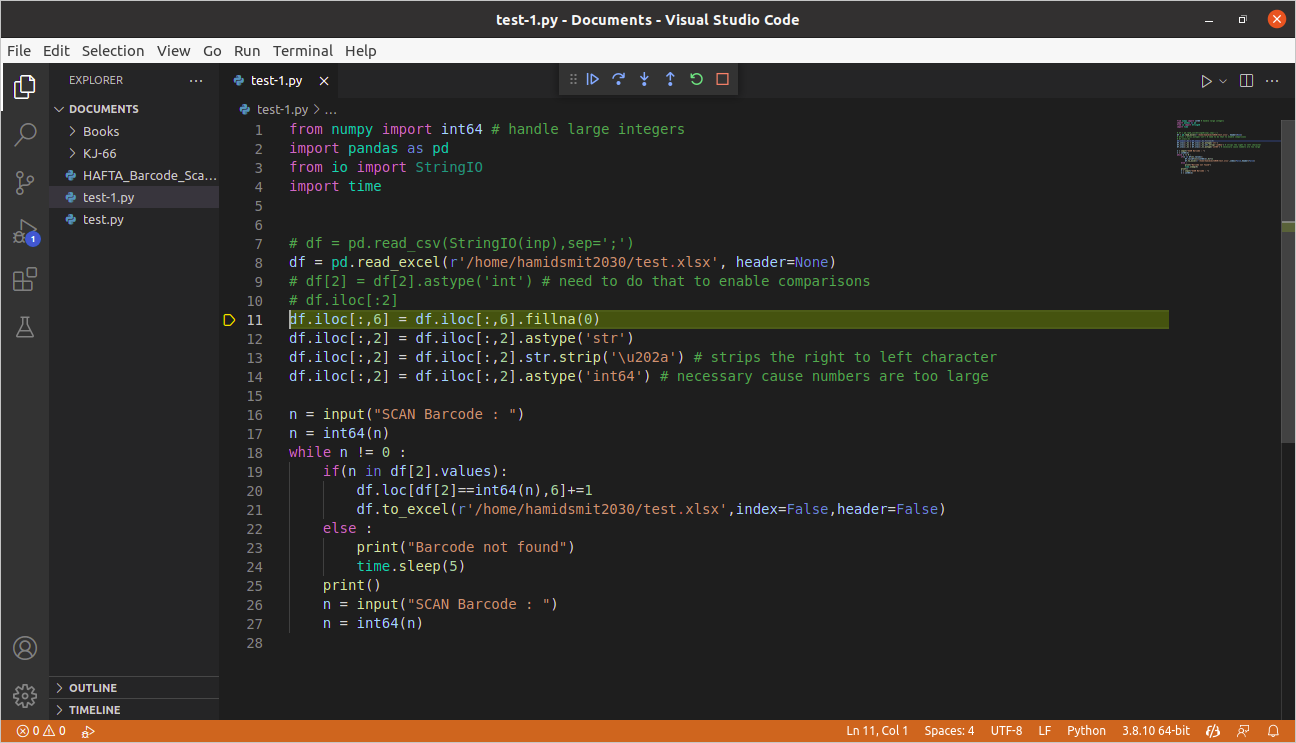Open the Help menu
This screenshot has width=1296, height=743.
click(x=361, y=51)
